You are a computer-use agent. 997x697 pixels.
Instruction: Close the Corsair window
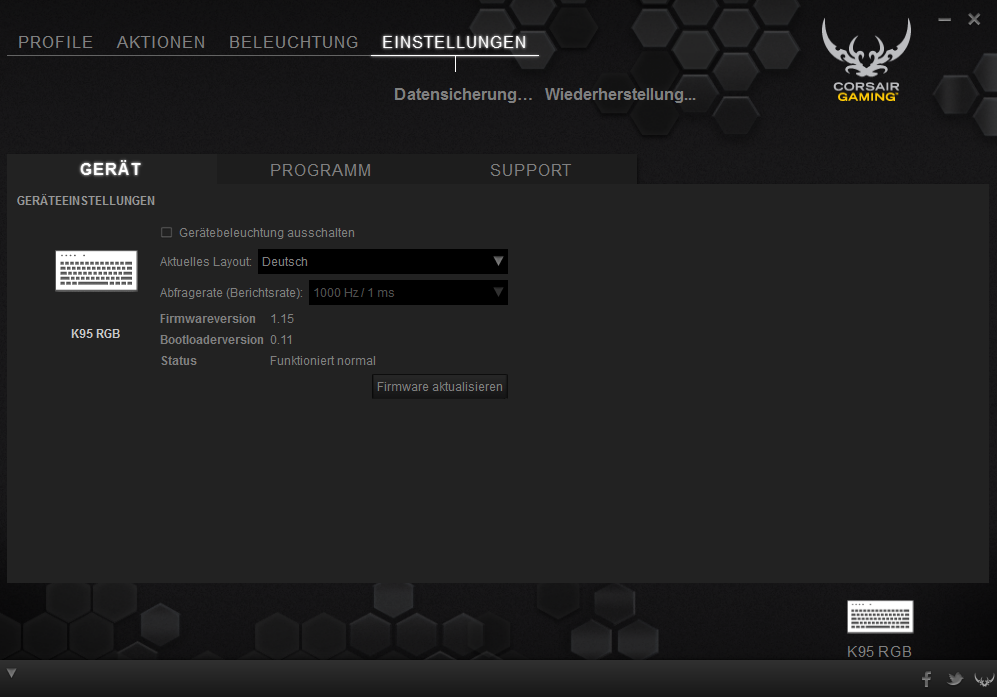coord(974,20)
